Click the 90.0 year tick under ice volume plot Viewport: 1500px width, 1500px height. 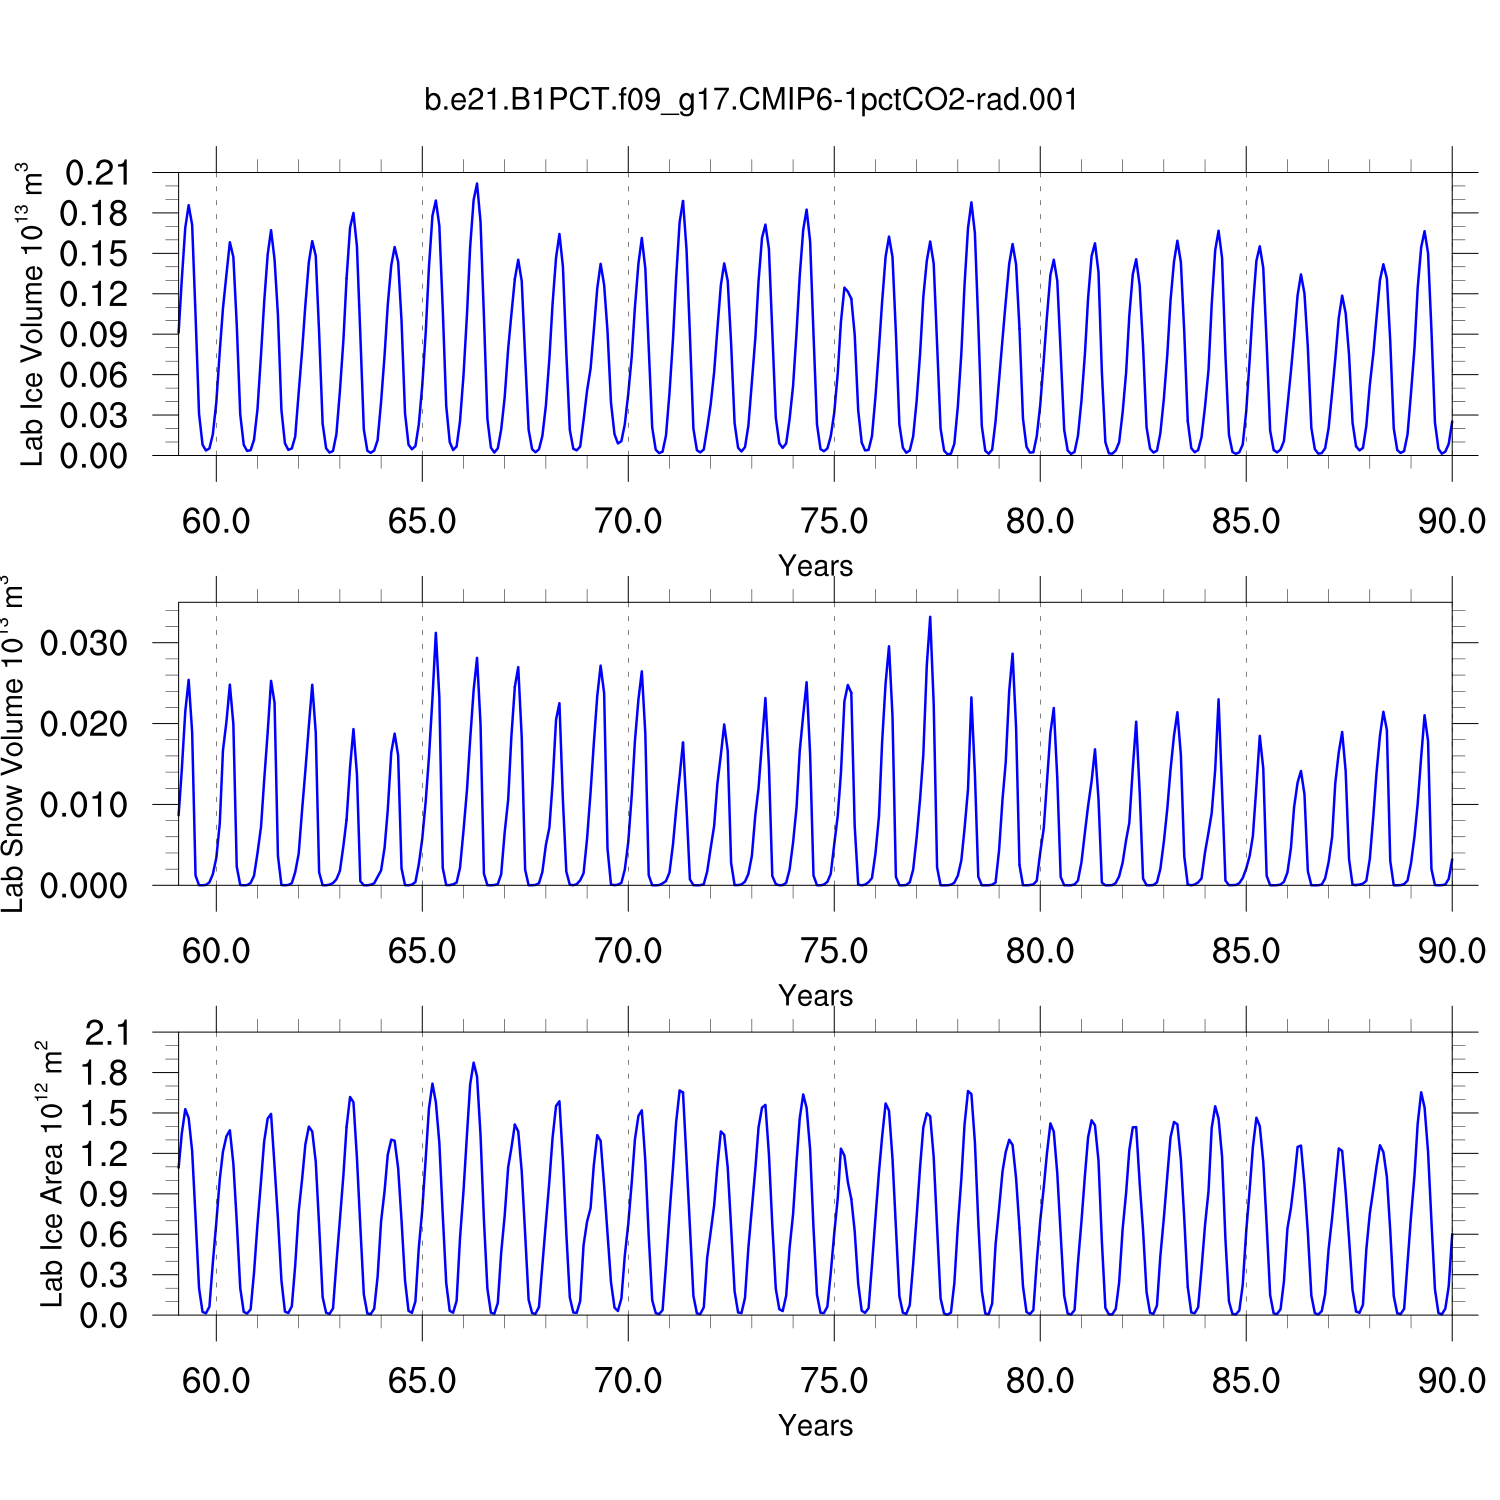[1451, 521]
